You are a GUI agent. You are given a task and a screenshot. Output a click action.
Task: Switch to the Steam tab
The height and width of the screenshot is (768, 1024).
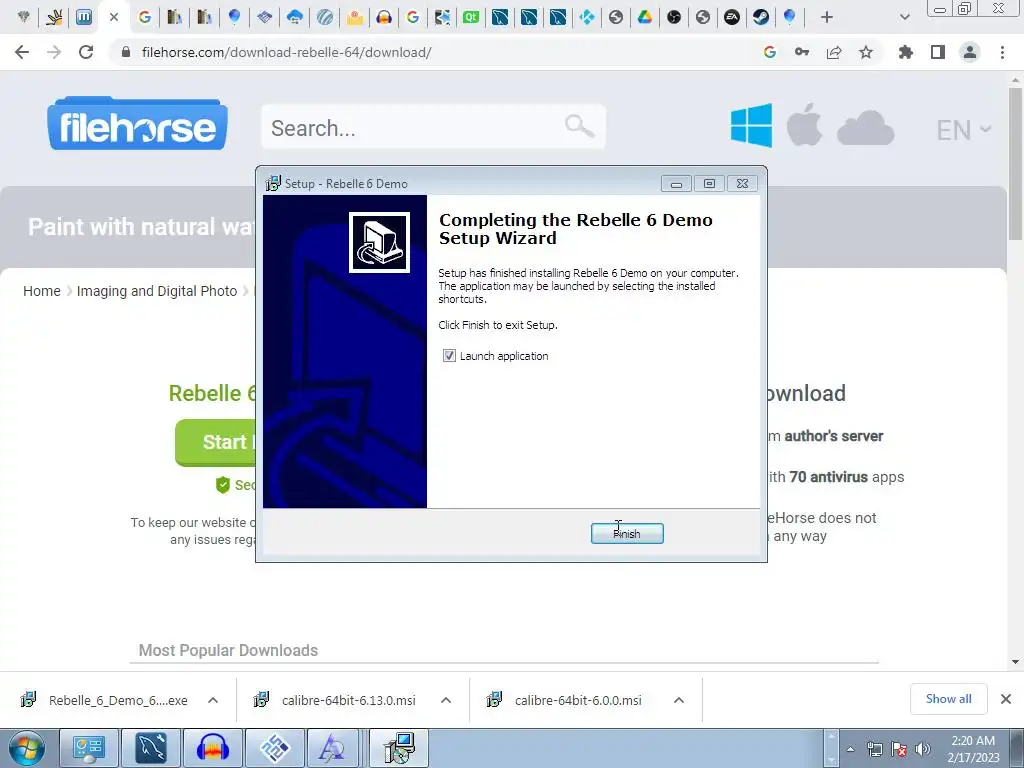point(761,18)
